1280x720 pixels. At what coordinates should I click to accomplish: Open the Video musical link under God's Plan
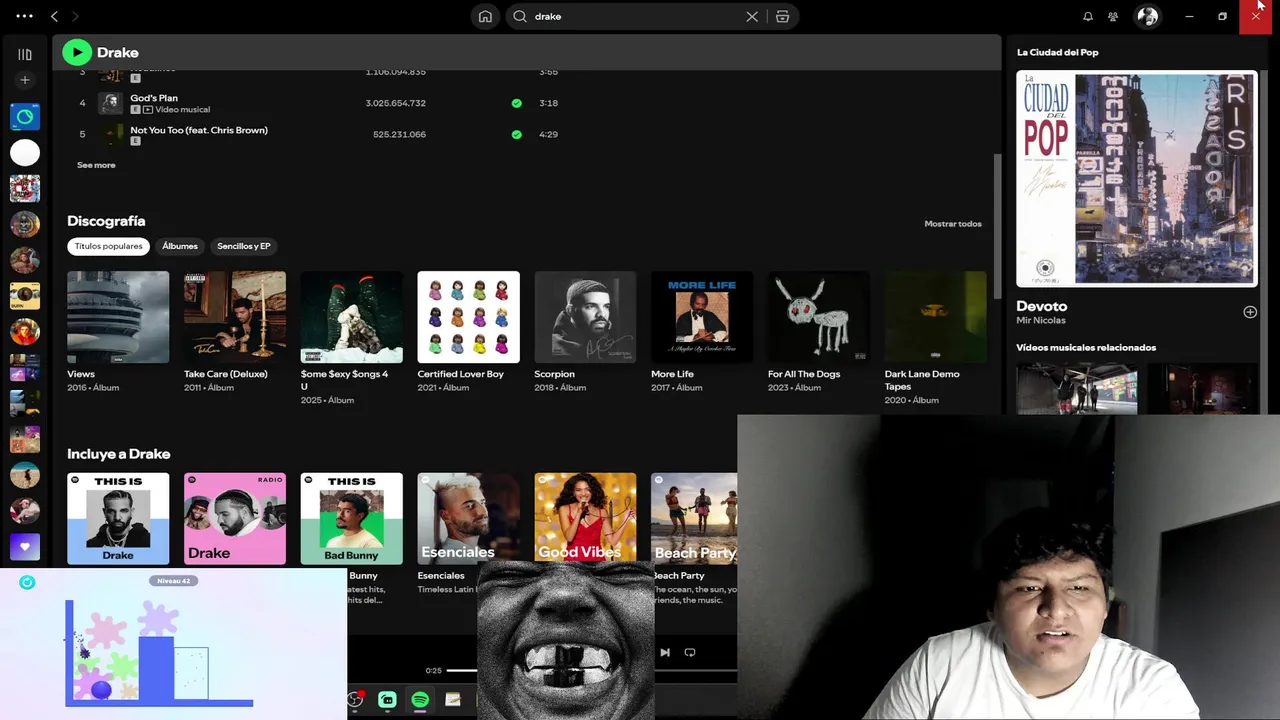pos(183,110)
